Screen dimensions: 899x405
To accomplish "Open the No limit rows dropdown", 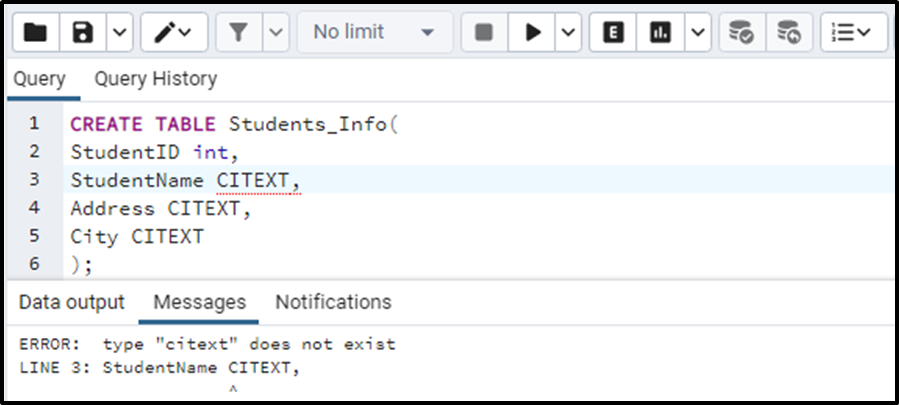I will click(x=375, y=33).
